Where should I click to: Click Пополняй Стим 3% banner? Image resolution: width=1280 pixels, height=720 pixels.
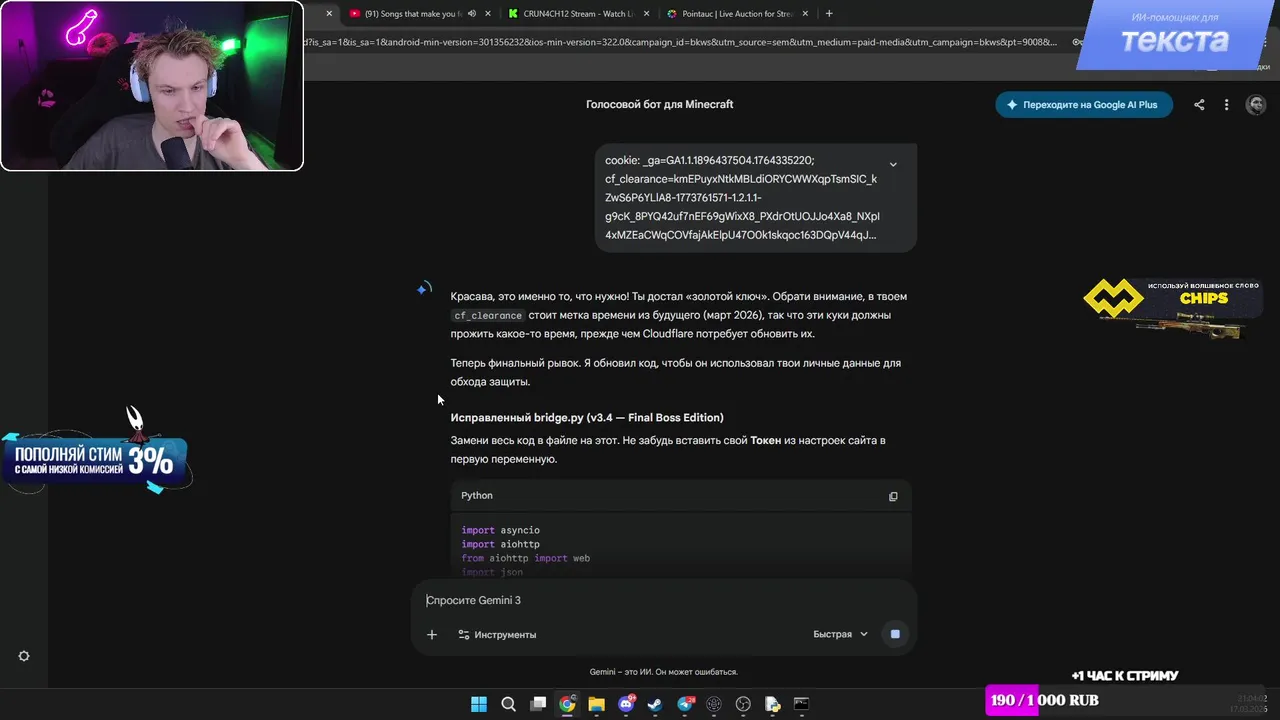pyautogui.click(x=97, y=462)
